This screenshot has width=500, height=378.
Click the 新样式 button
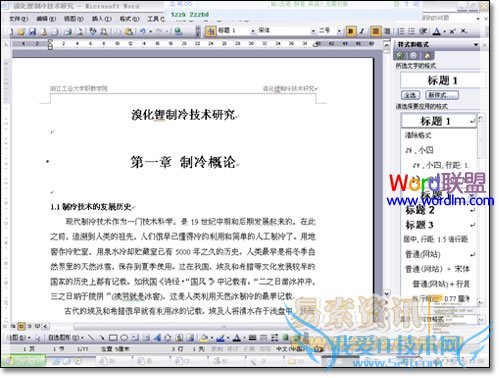[442, 95]
